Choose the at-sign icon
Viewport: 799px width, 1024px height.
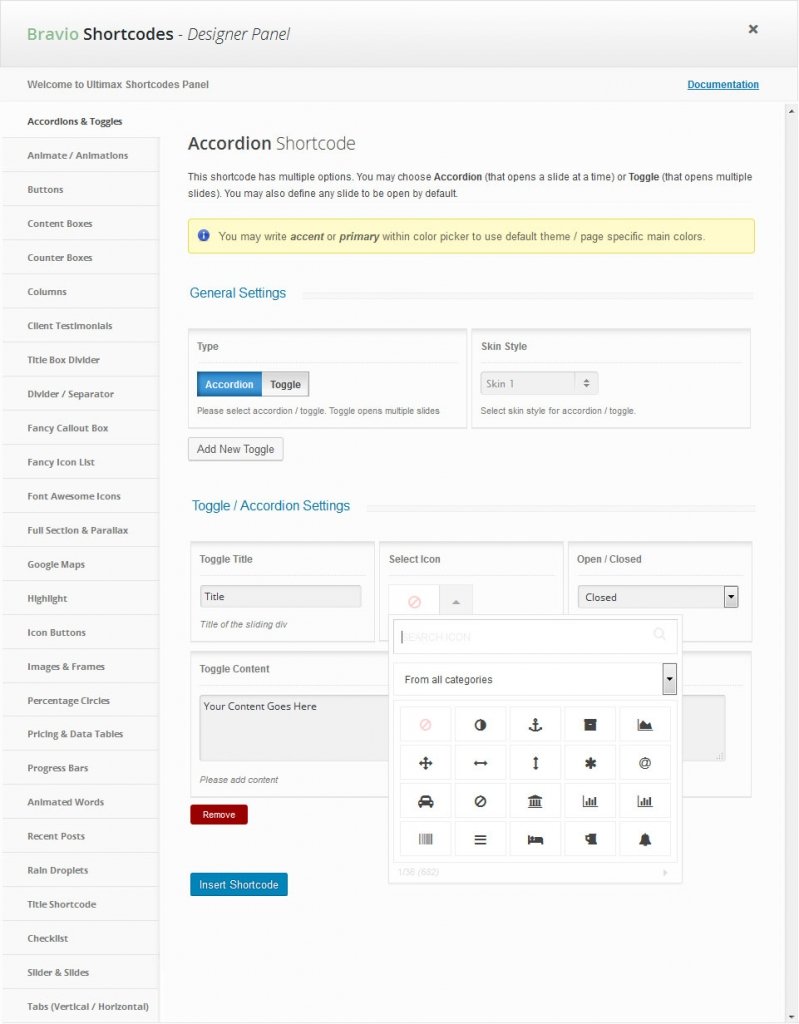[645, 763]
